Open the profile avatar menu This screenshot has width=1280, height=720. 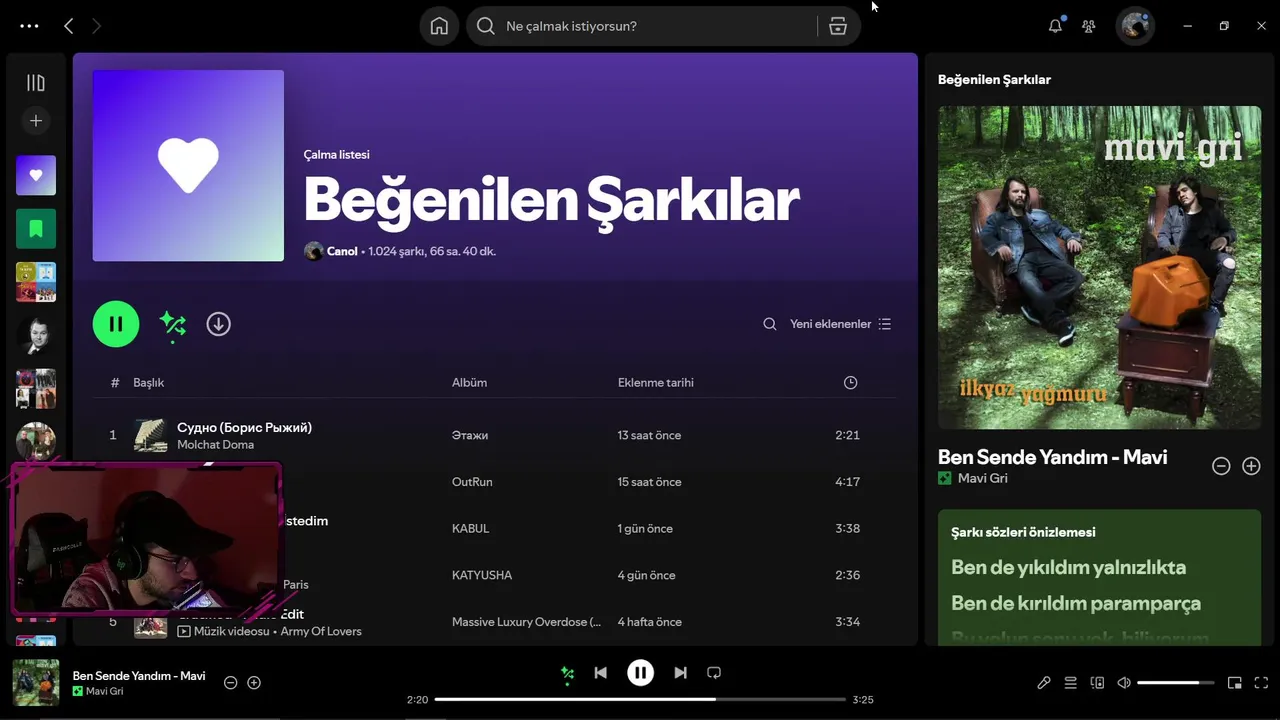click(1135, 26)
